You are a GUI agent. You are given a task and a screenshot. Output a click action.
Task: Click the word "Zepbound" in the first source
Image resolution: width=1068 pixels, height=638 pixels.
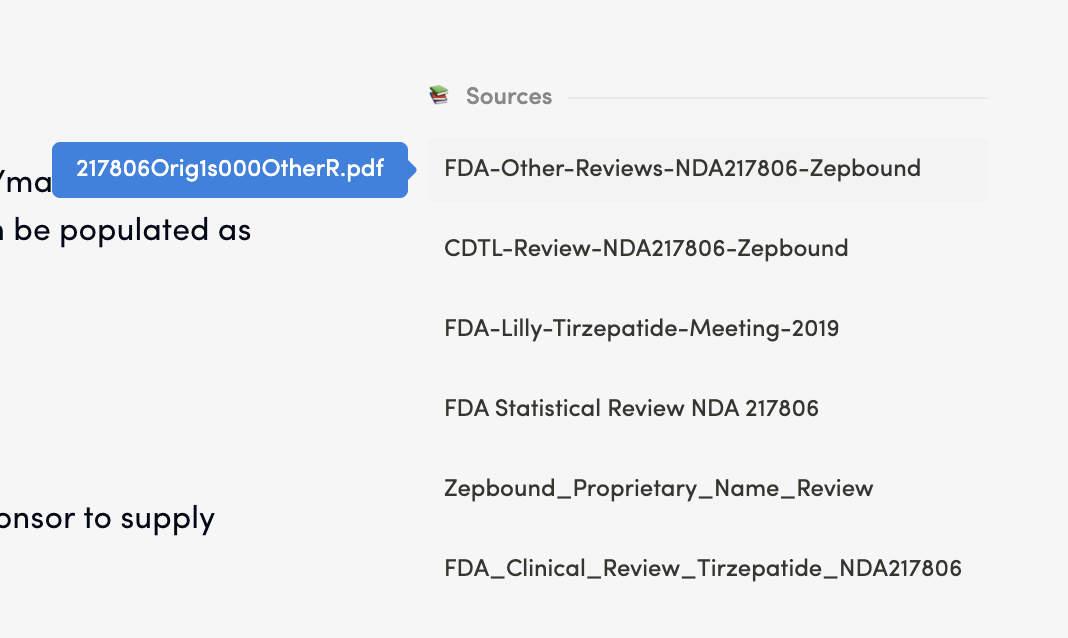(x=865, y=168)
